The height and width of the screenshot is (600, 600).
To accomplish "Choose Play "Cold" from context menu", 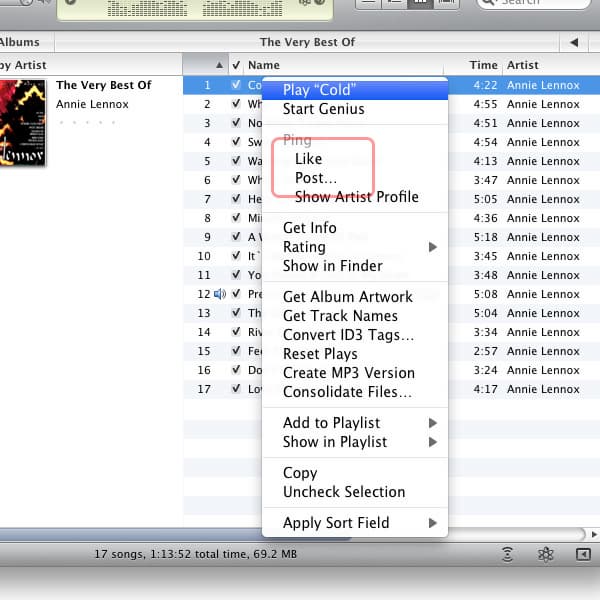I will tap(355, 90).
